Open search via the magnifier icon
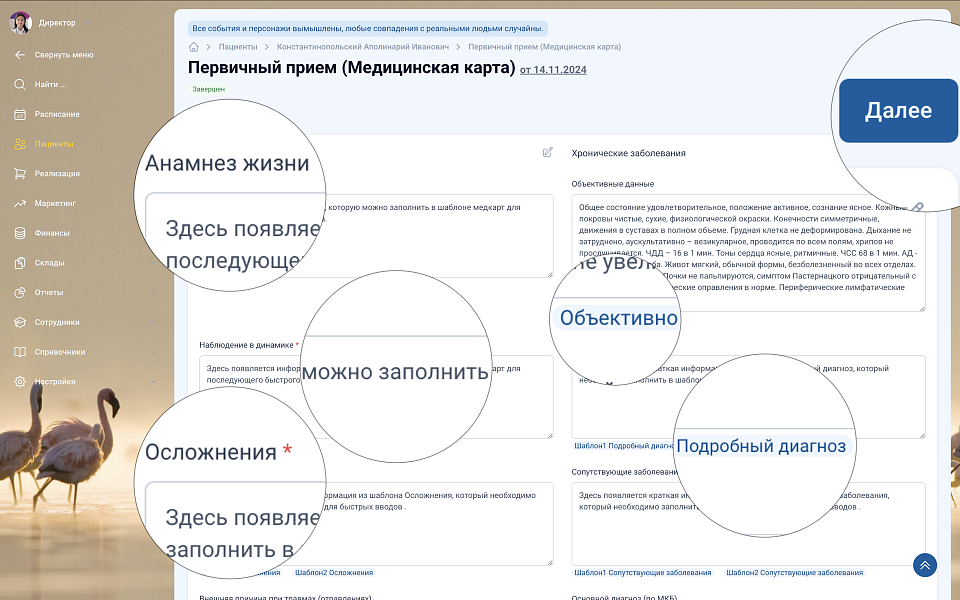 tap(20, 84)
